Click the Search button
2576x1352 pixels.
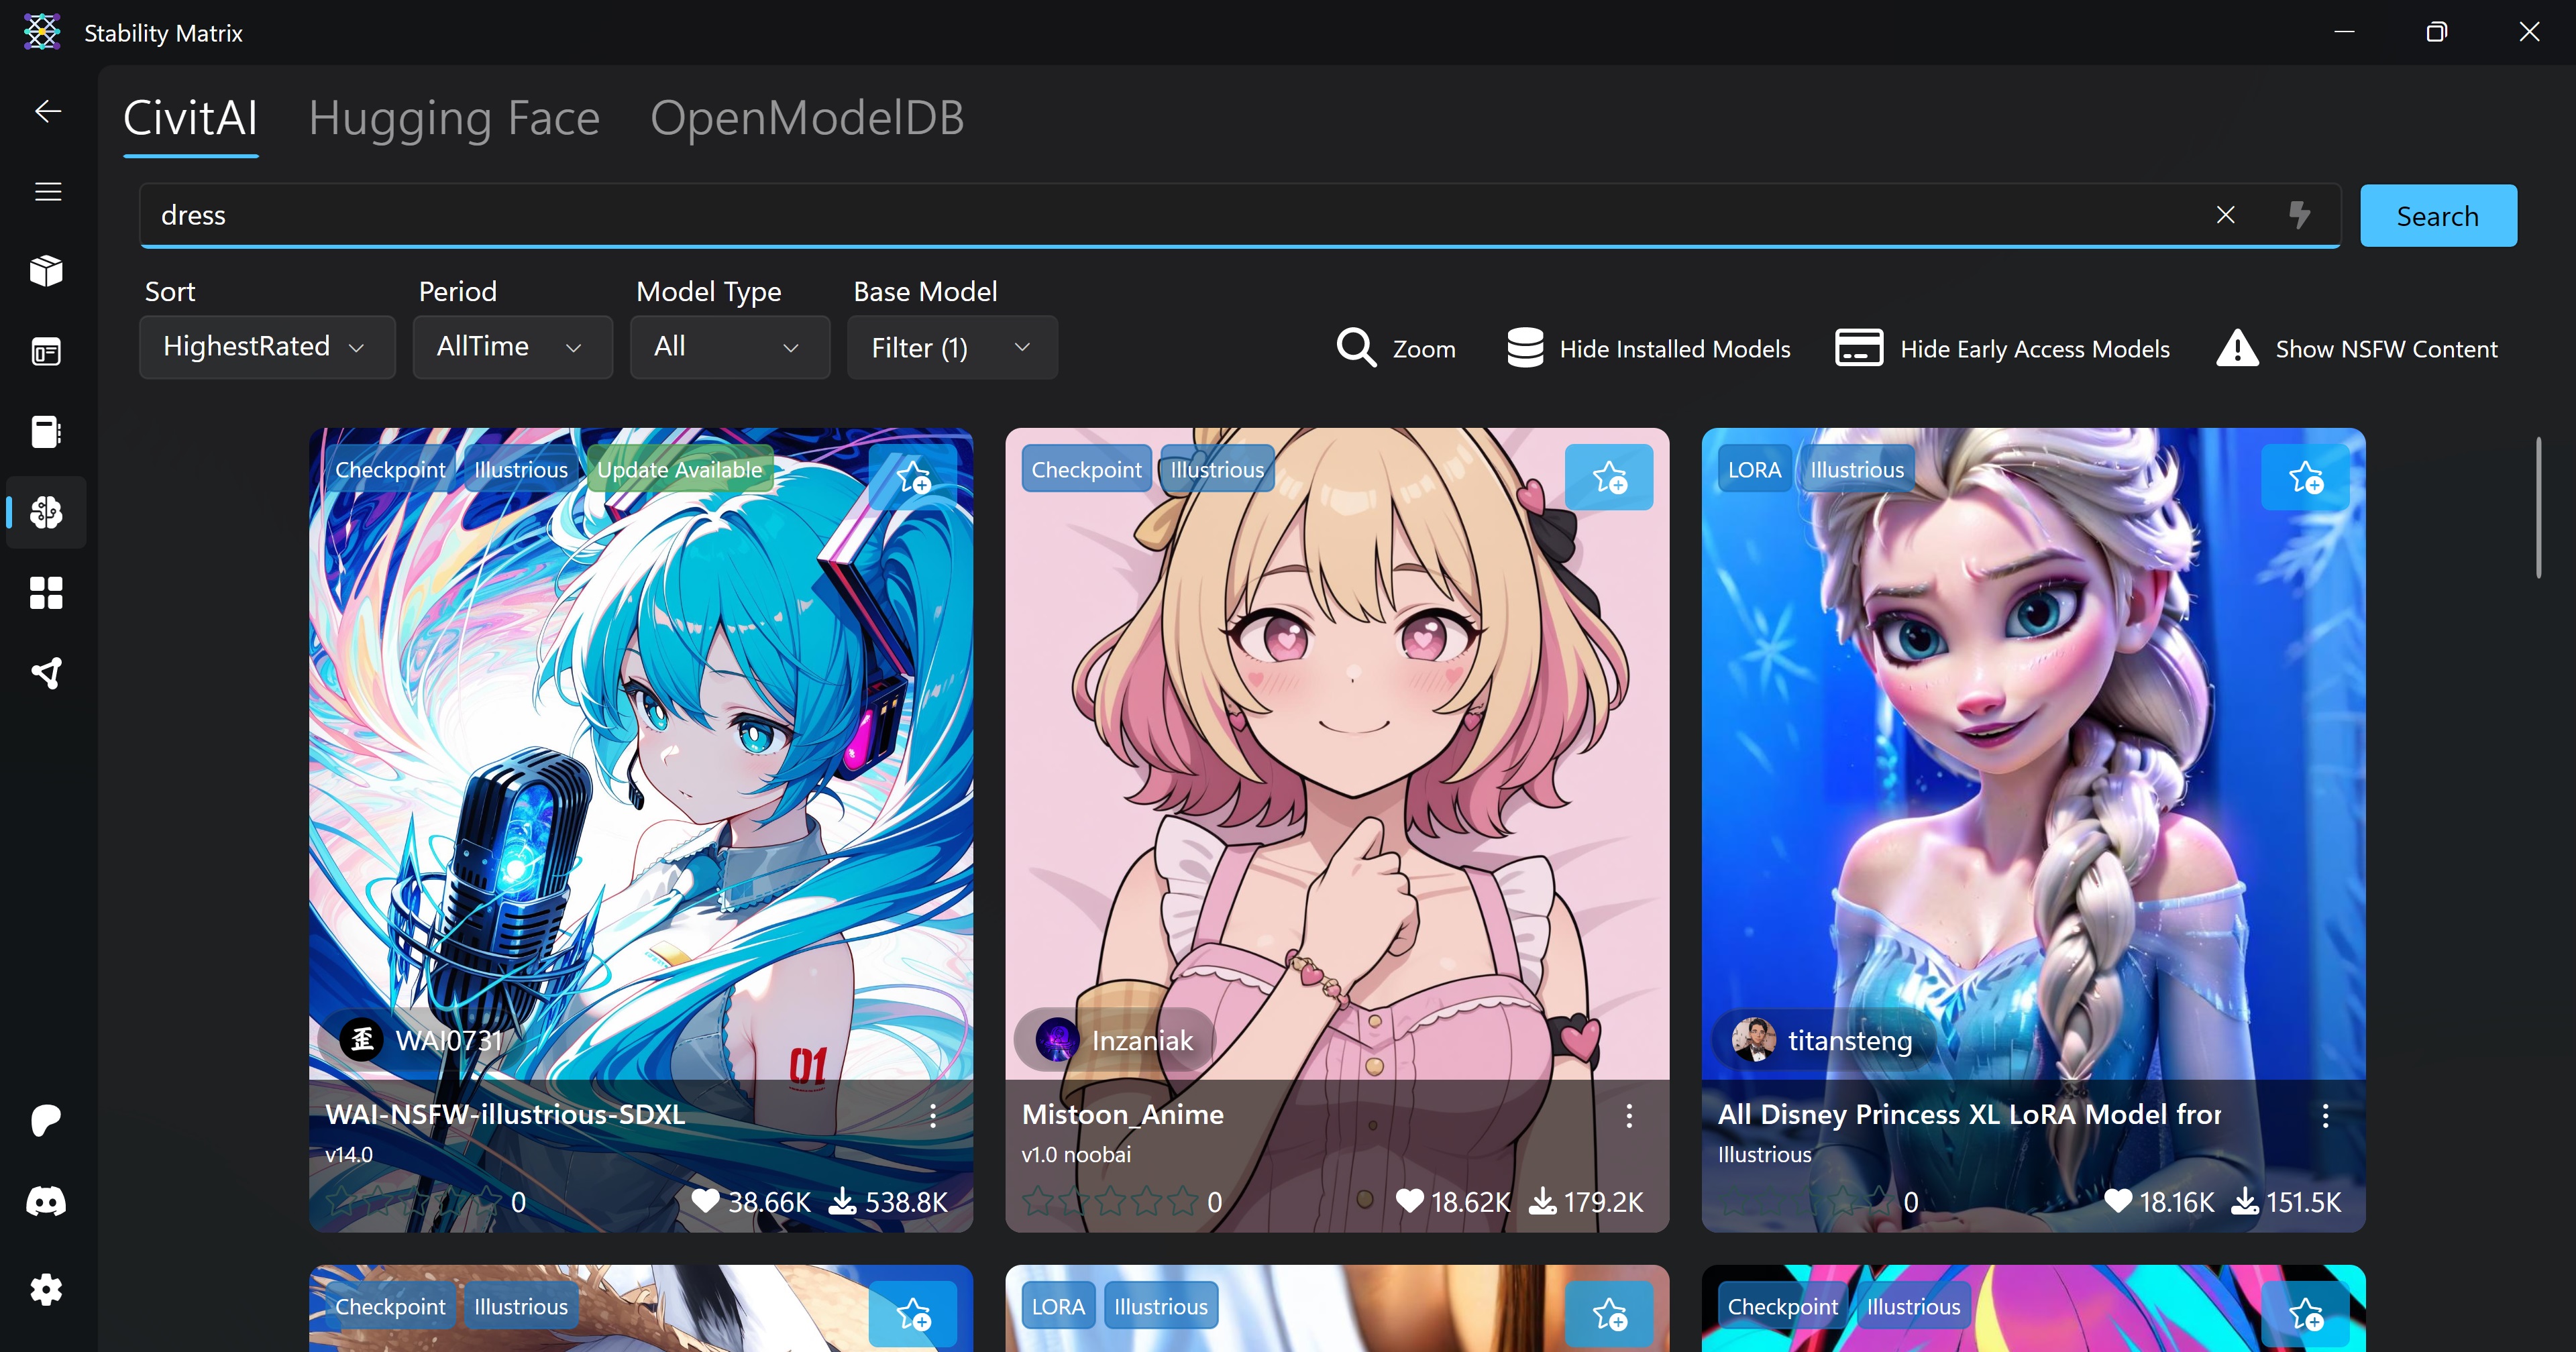2438,215
